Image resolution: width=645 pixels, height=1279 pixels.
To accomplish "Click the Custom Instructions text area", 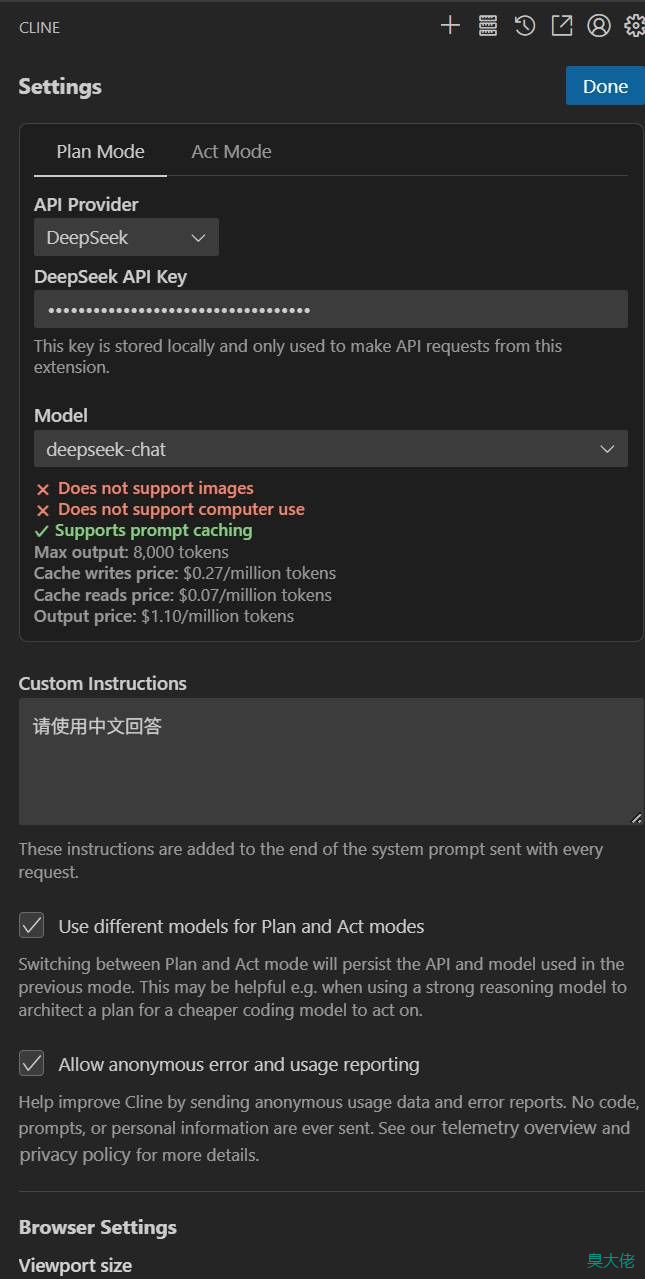I will coord(331,761).
